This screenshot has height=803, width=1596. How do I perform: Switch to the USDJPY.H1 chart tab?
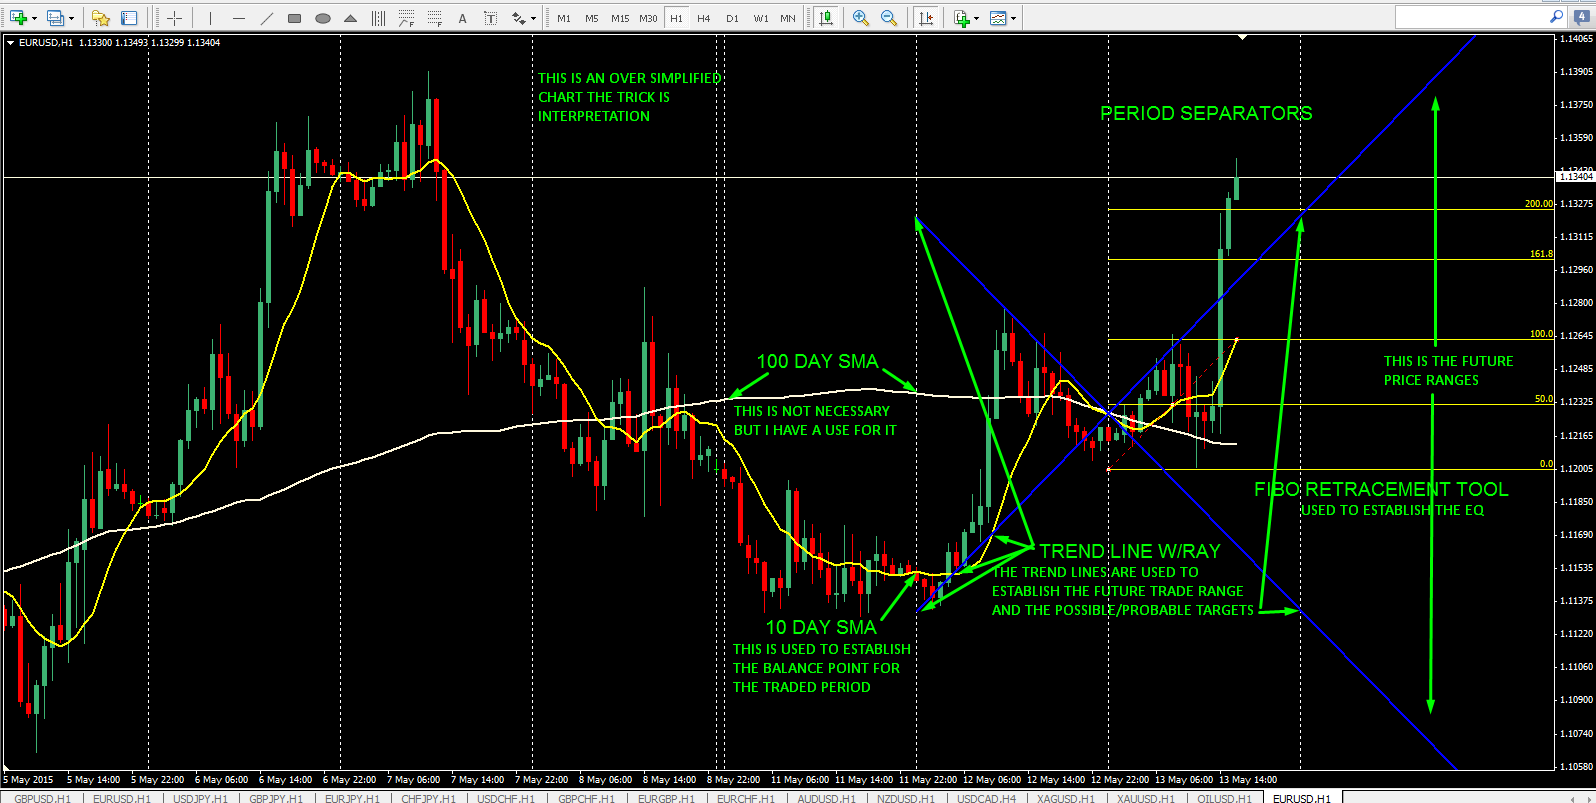(200, 798)
